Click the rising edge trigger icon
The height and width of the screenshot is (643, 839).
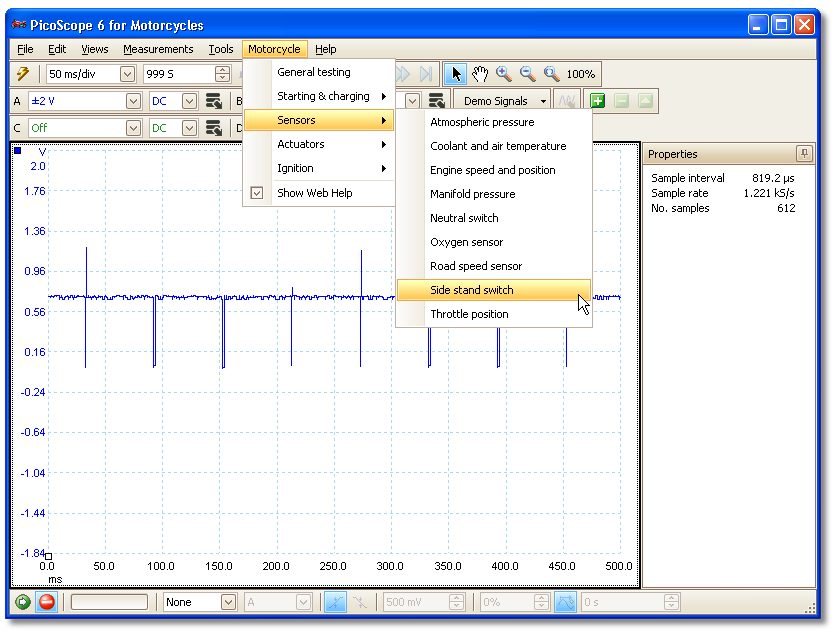(x=335, y=603)
